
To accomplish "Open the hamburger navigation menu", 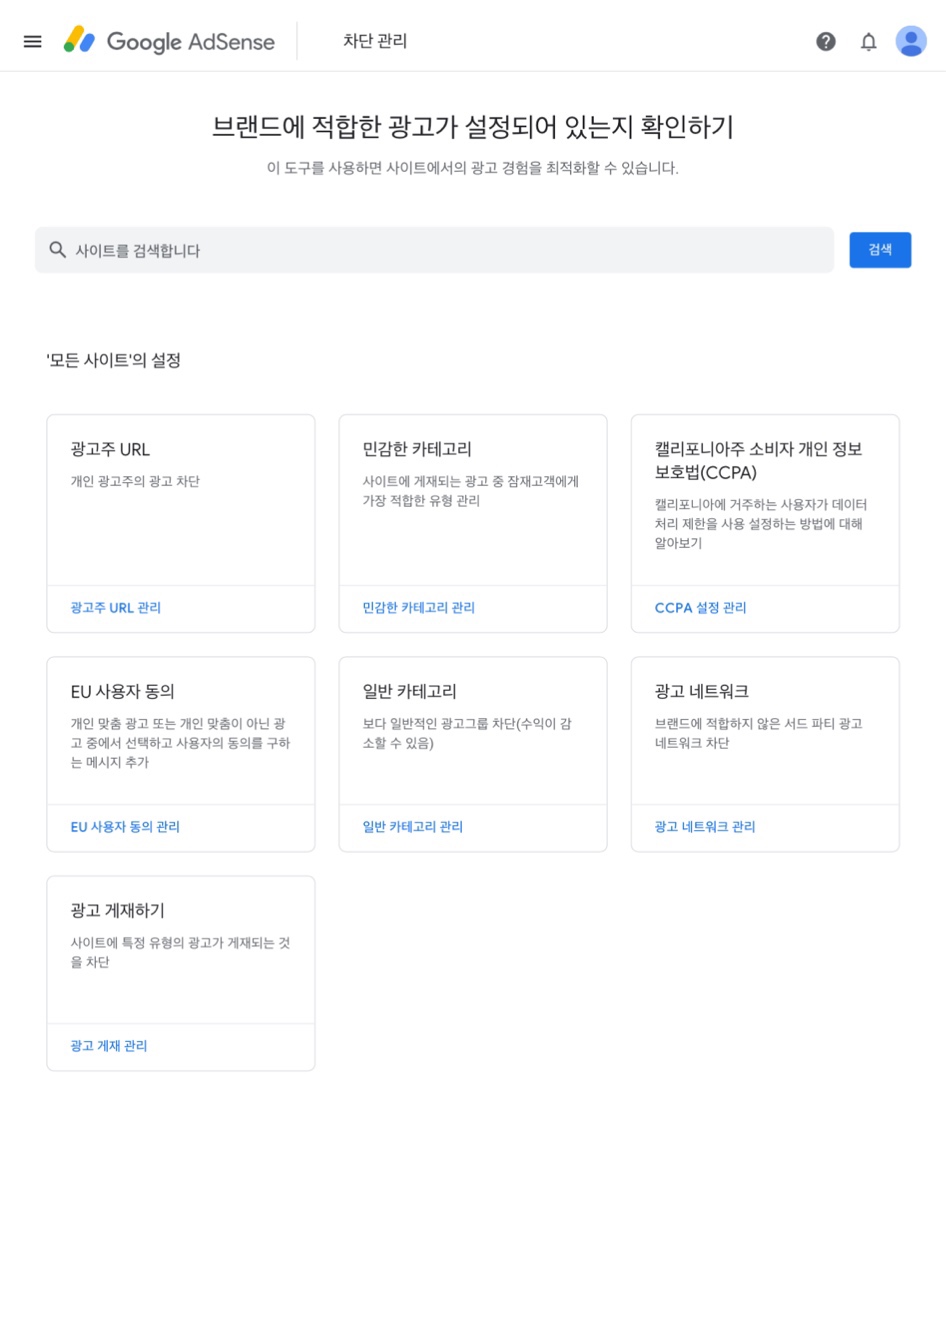I will [33, 41].
